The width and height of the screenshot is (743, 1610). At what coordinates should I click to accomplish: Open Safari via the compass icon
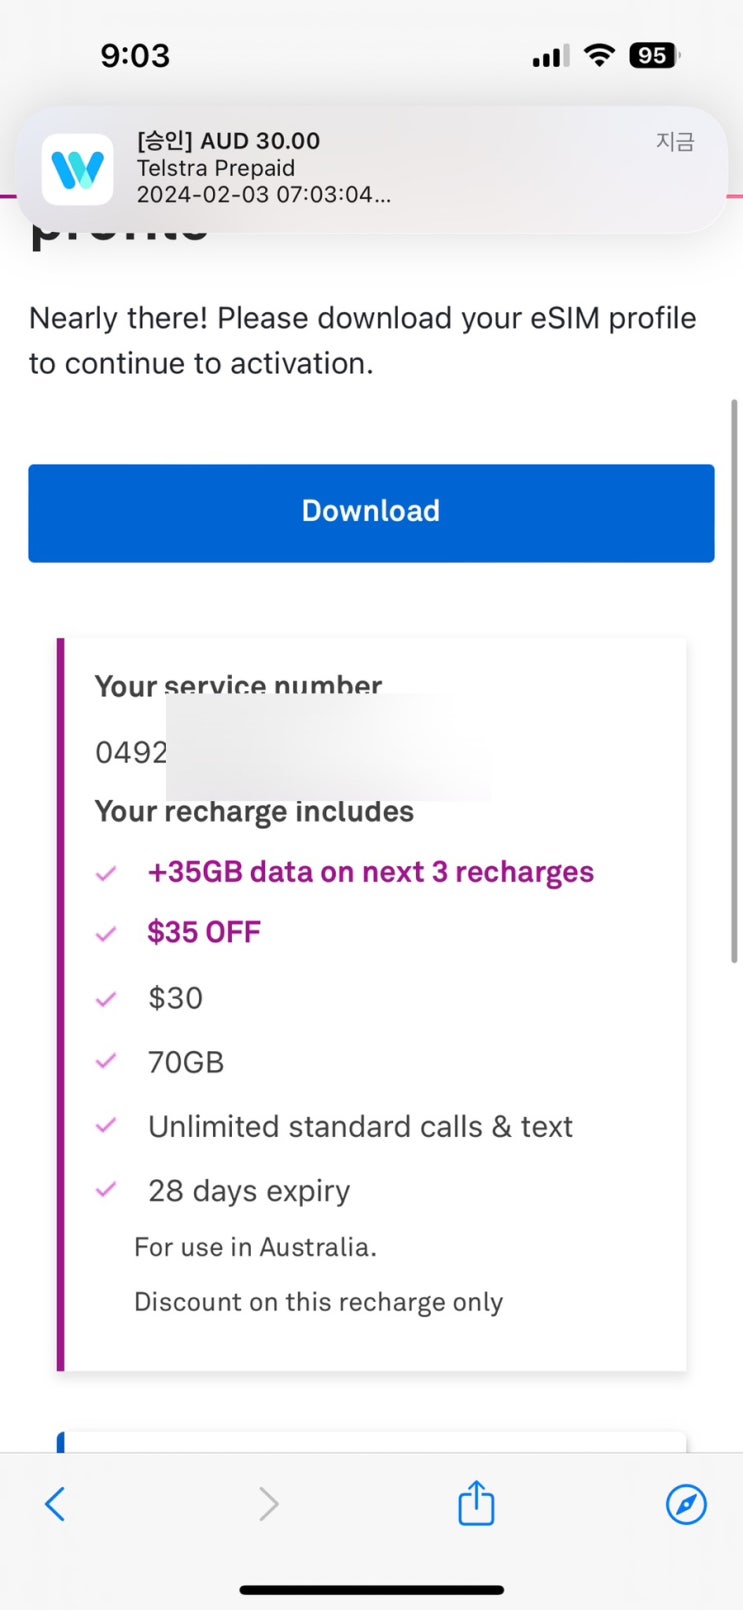686,1504
